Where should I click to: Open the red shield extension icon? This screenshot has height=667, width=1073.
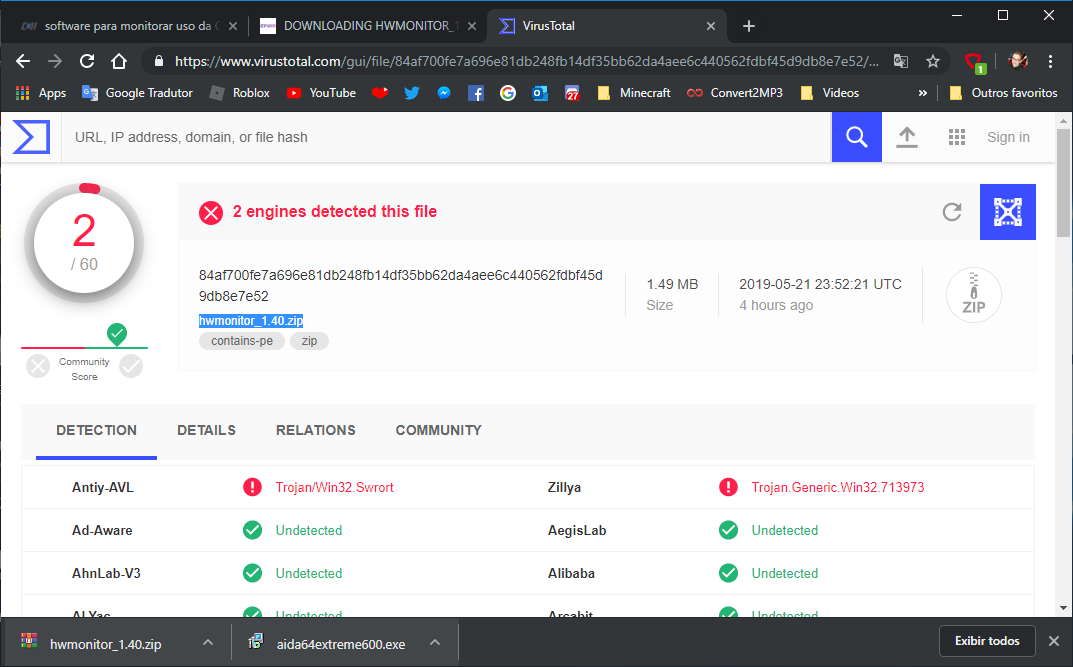pyautogui.click(x=974, y=62)
